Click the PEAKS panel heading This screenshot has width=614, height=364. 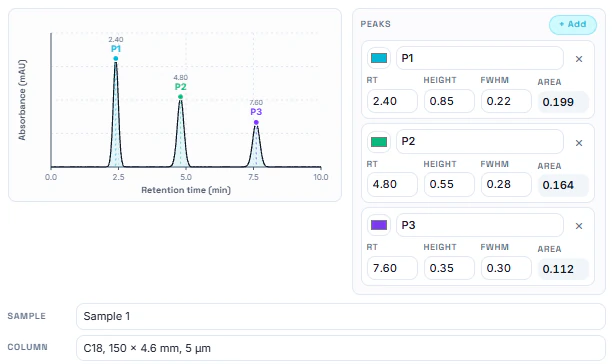pyautogui.click(x=376, y=24)
